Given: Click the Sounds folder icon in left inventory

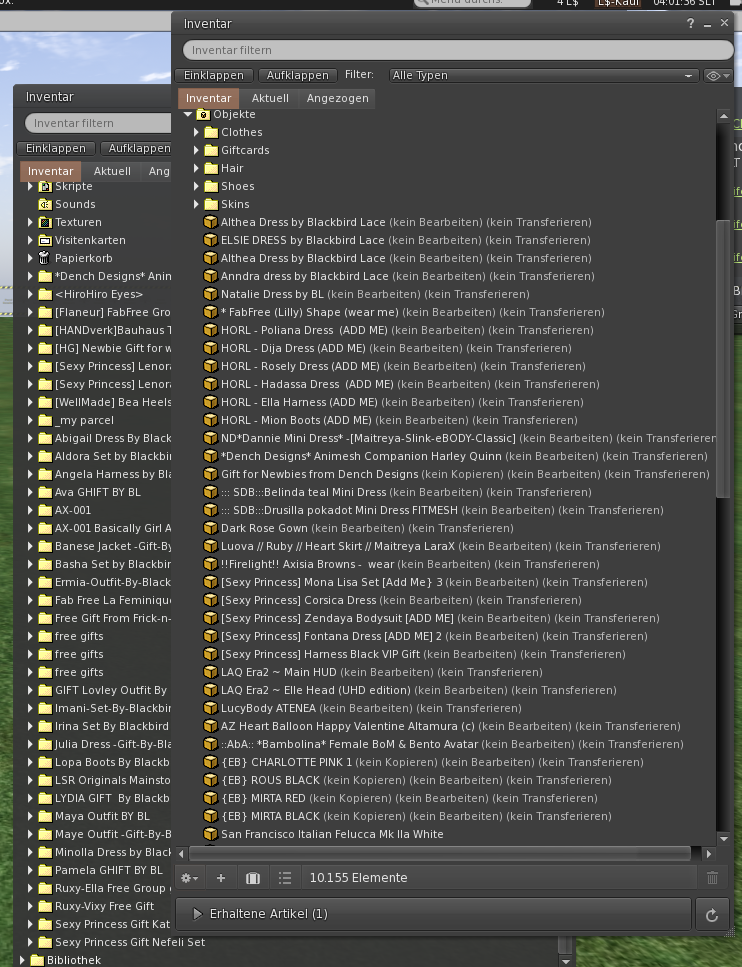Looking at the screenshot, I should click(44, 204).
